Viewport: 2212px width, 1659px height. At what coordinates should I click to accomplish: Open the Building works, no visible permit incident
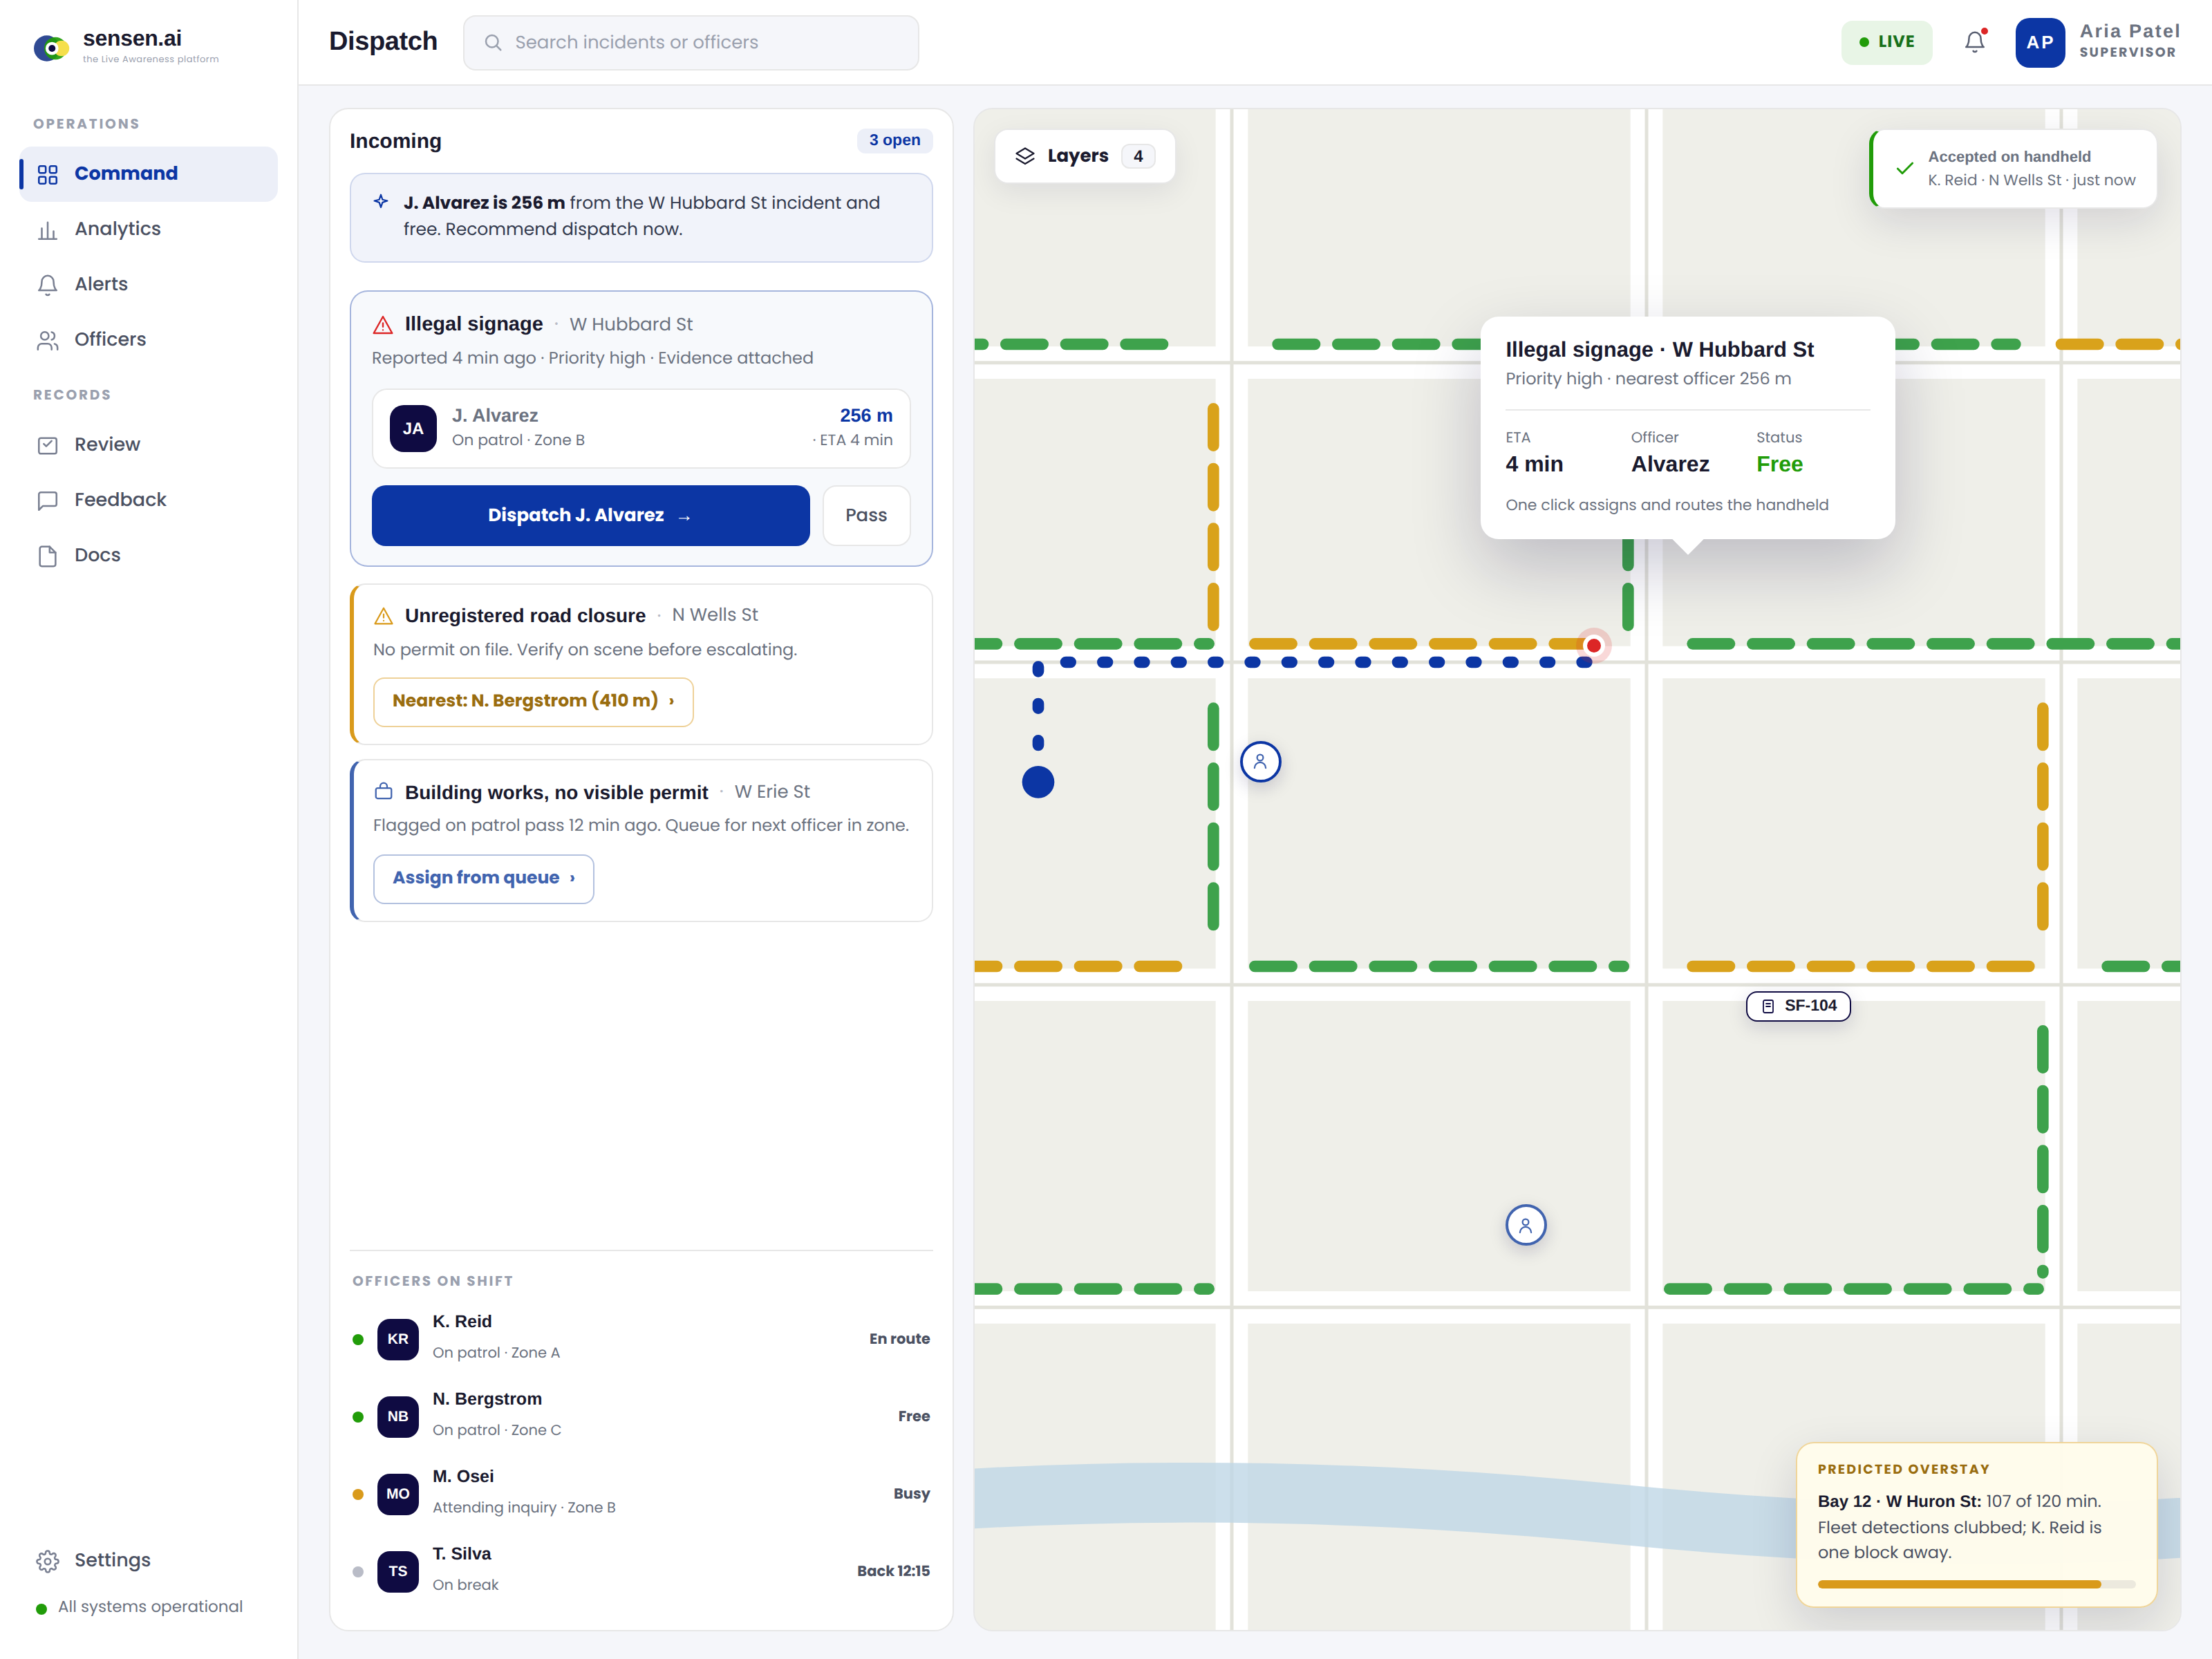pos(641,840)
